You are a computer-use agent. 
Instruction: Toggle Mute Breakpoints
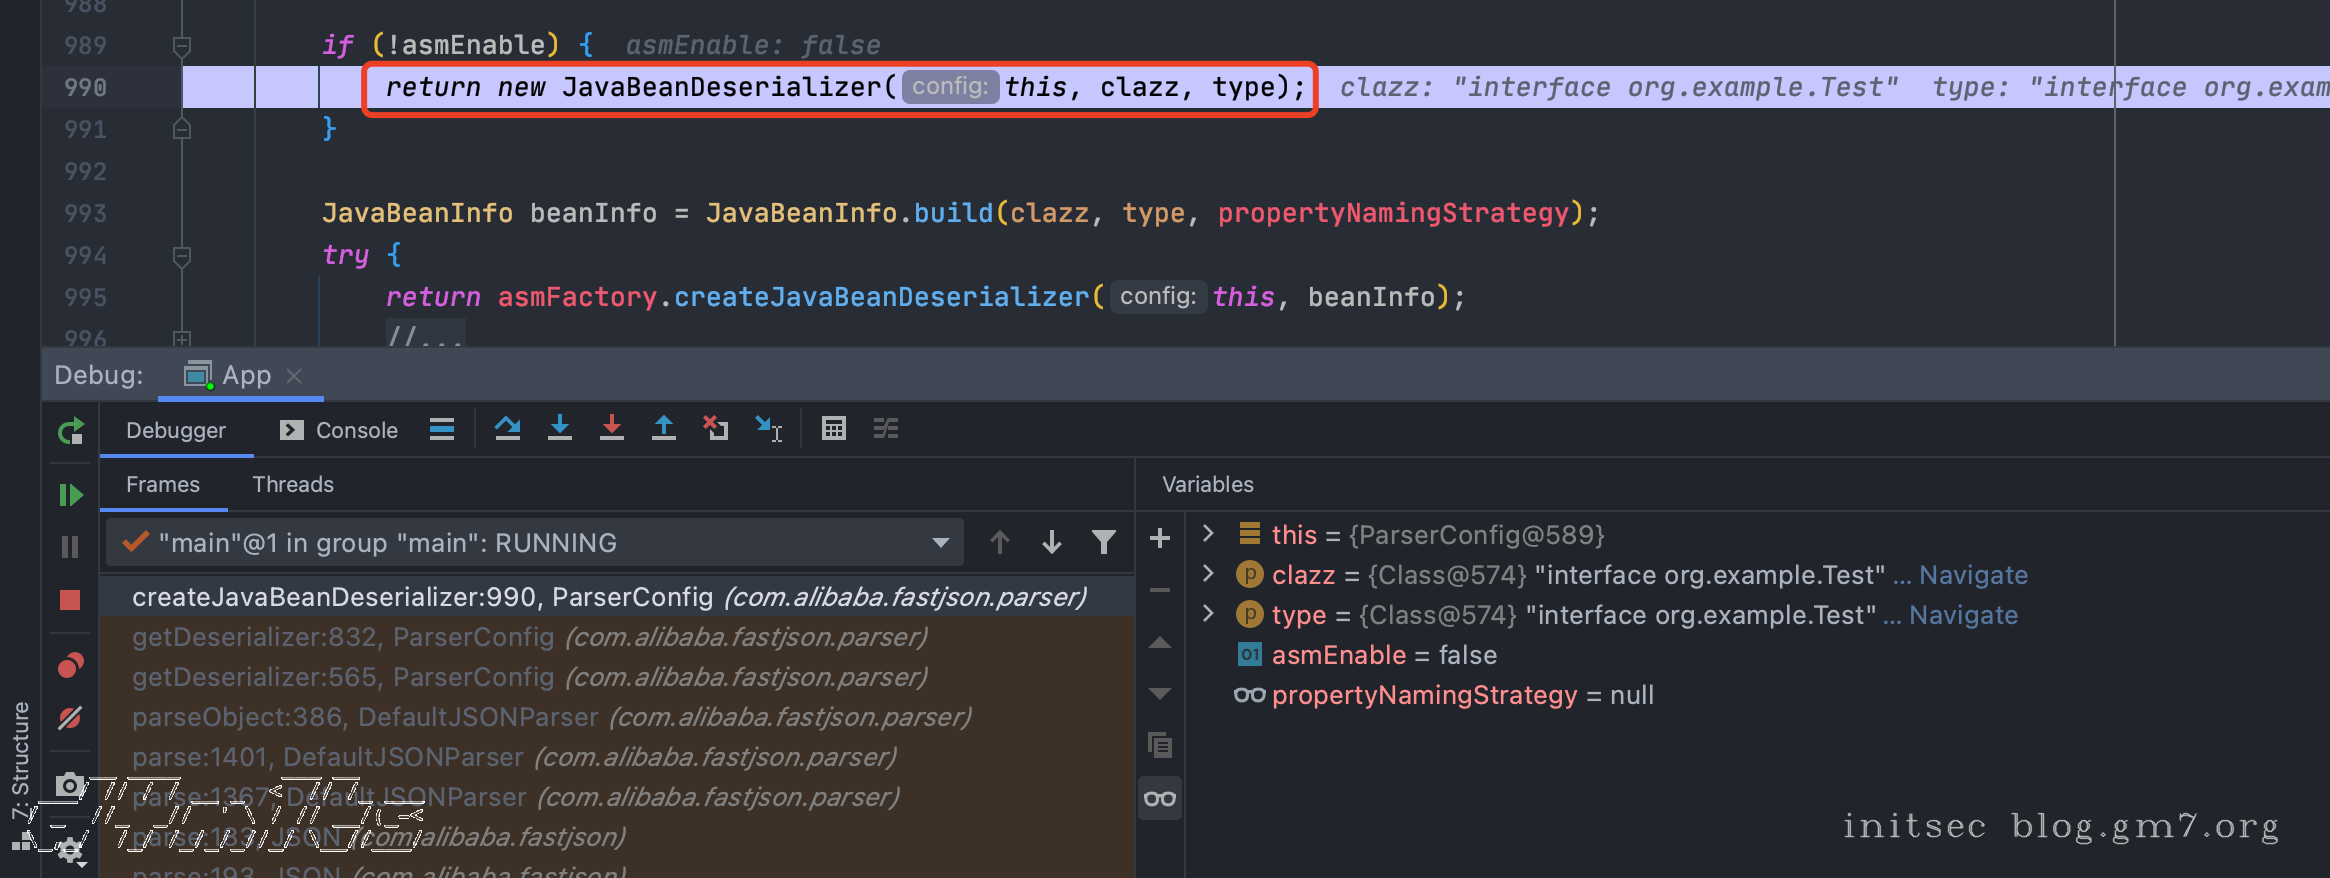point(70,718)
